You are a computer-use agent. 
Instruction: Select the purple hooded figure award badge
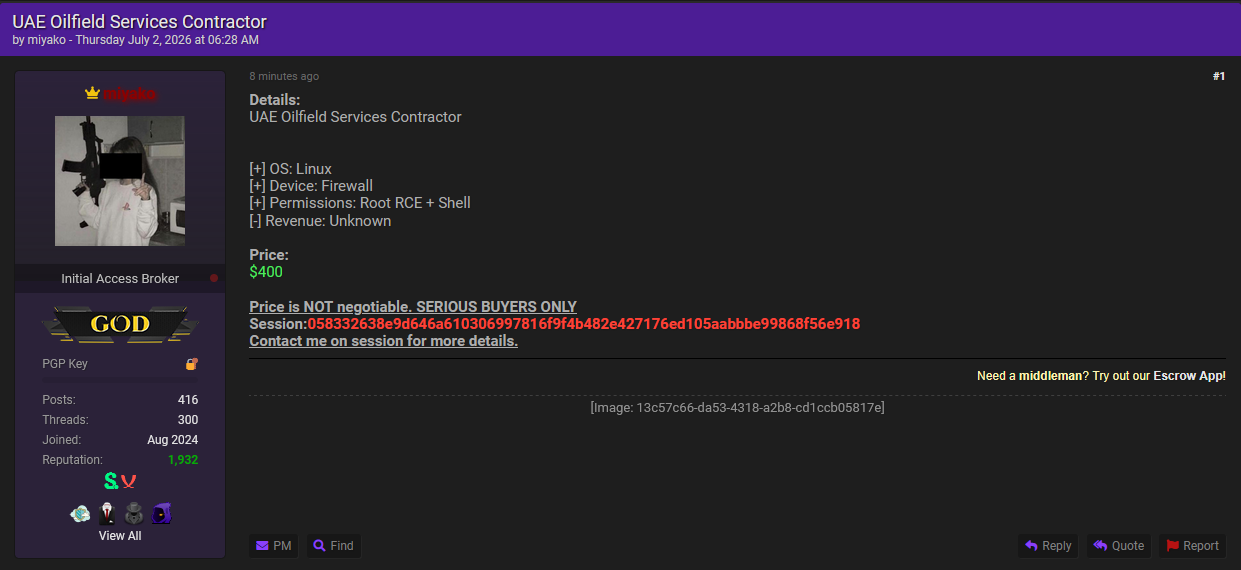pos(161,514)
